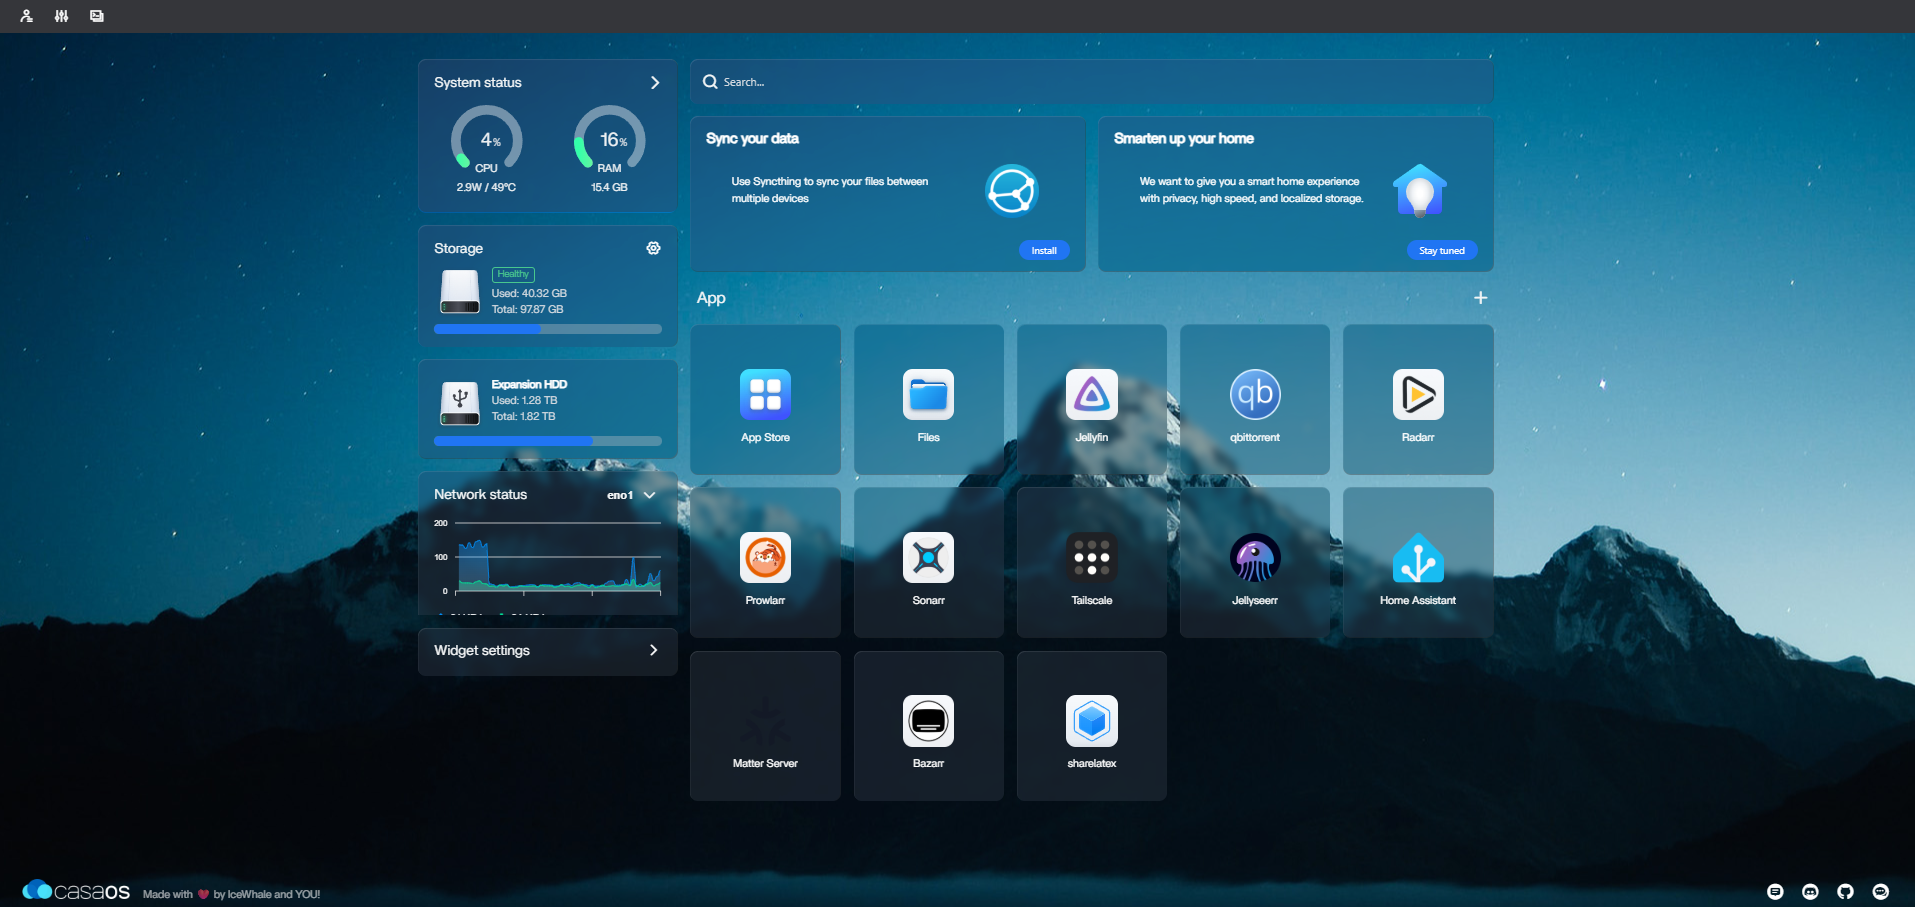1915x907 pixels.
Task: Click the Stay tuned button
Action: pyautogui.click(x=1441, y=251)
